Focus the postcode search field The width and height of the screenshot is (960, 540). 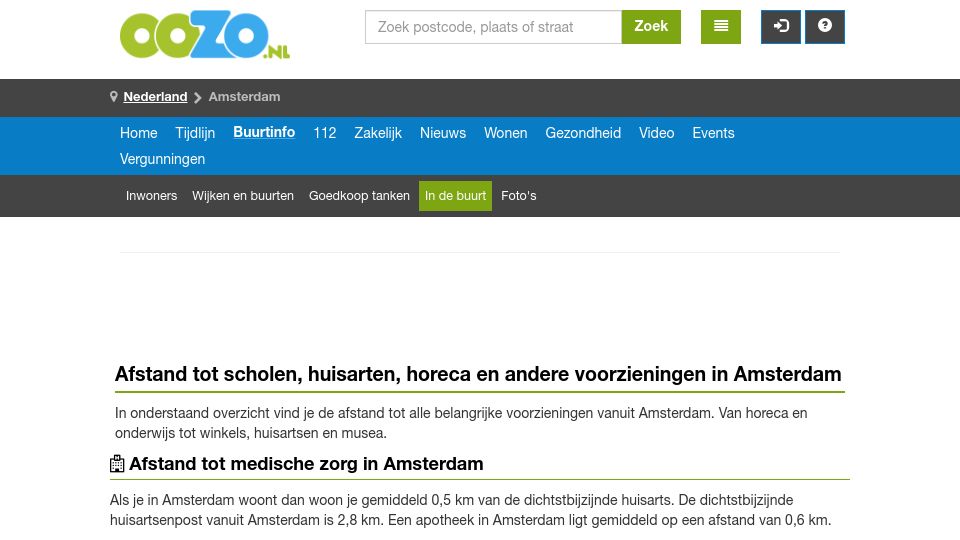[493, 27]
